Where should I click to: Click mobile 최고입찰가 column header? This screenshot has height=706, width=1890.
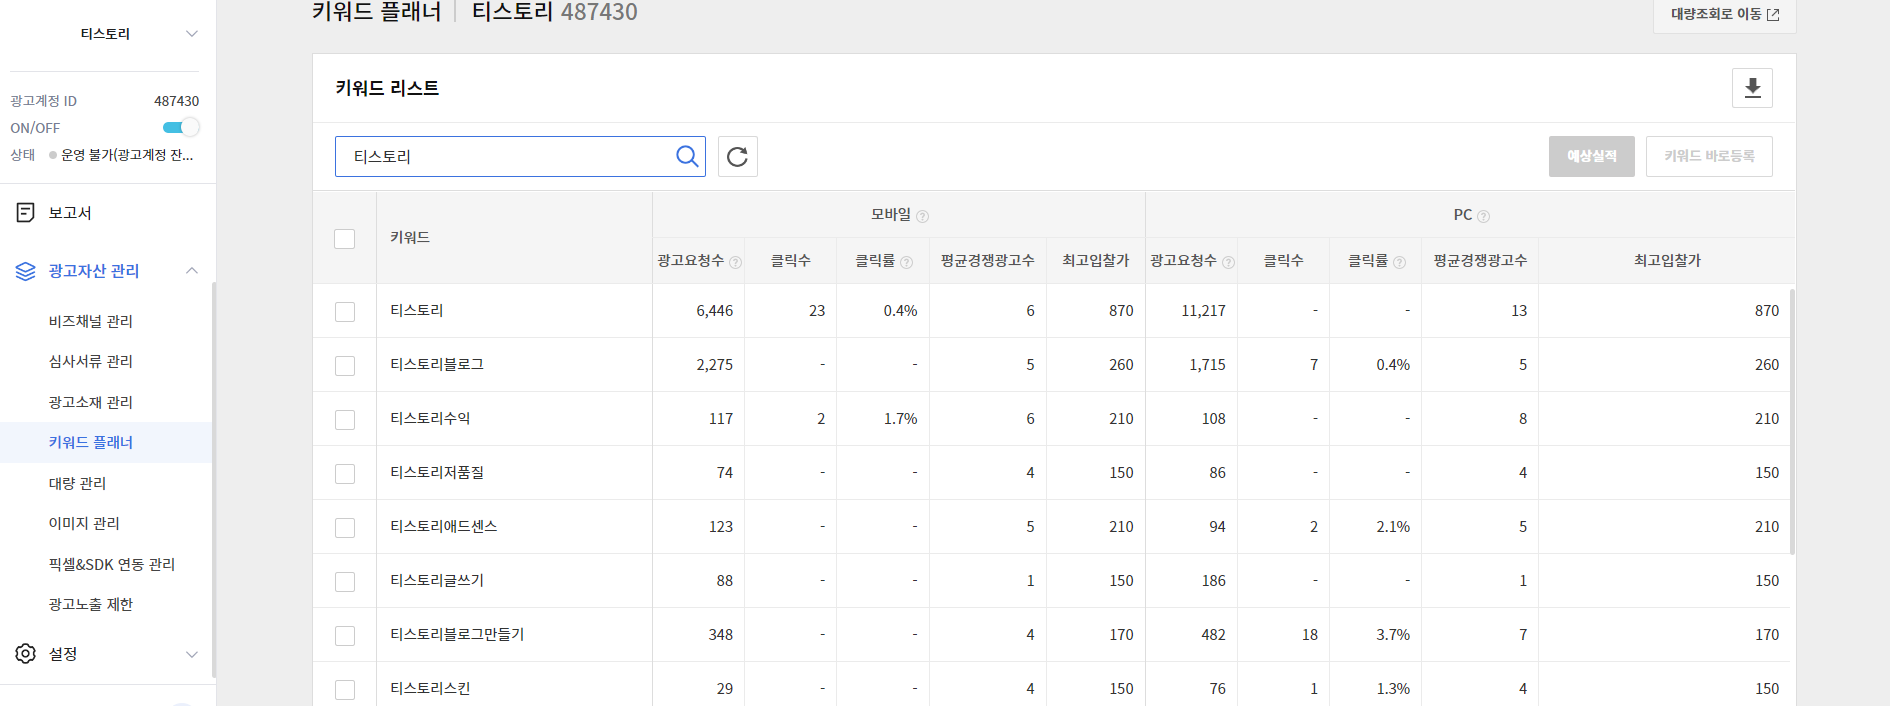[x=1095, y=260]
